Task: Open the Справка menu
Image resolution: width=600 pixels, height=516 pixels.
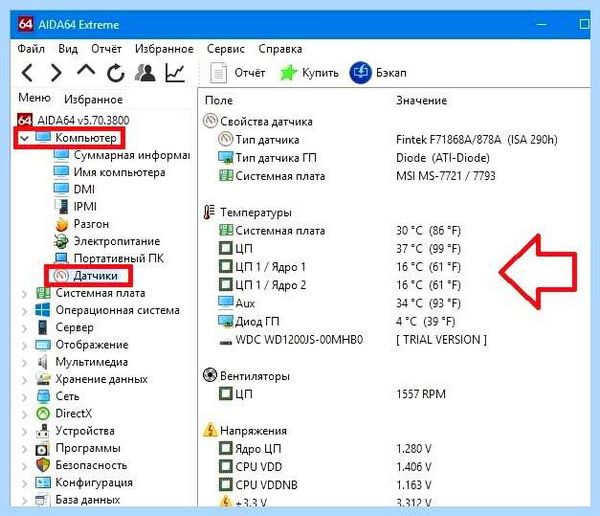Action: tap(280, 49)
